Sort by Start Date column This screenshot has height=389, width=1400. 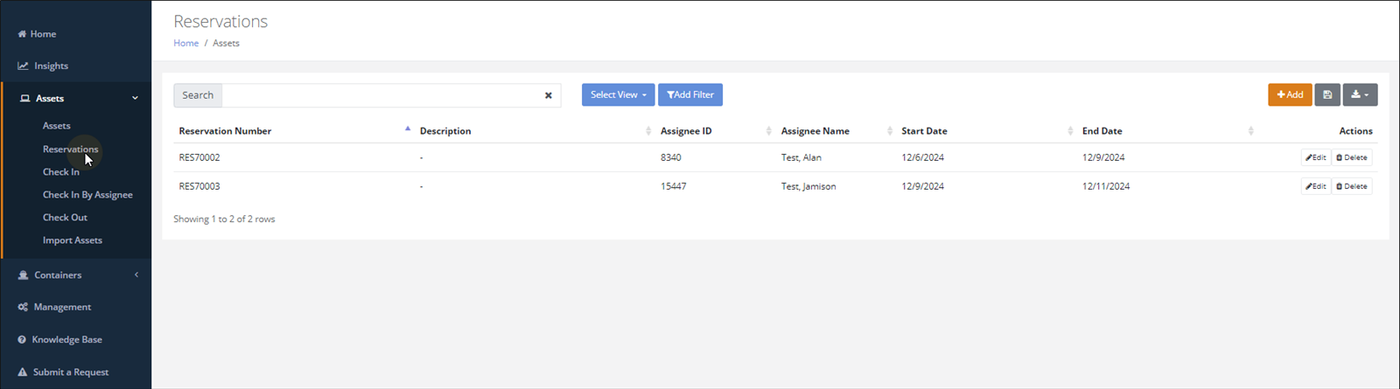point(1070,131)
